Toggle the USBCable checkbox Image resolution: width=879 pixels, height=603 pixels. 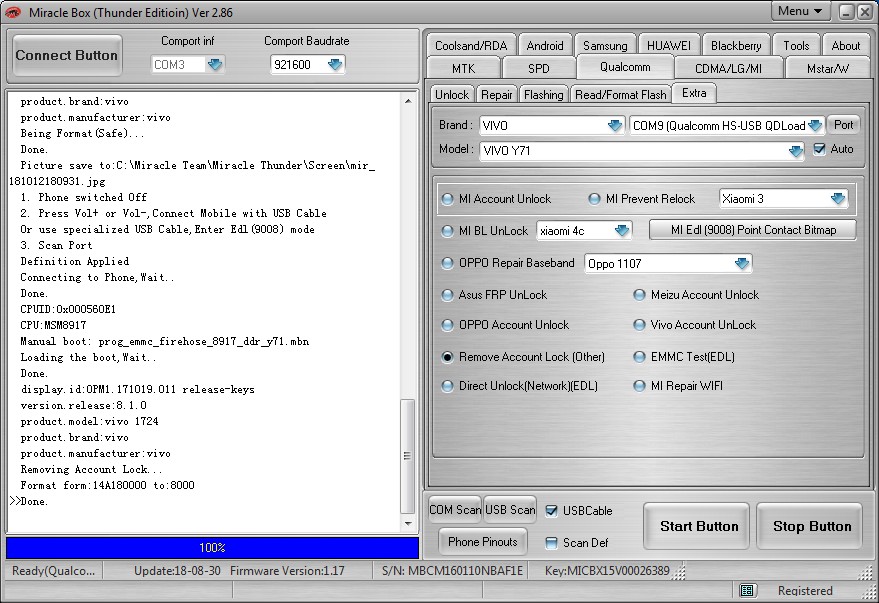552,510
